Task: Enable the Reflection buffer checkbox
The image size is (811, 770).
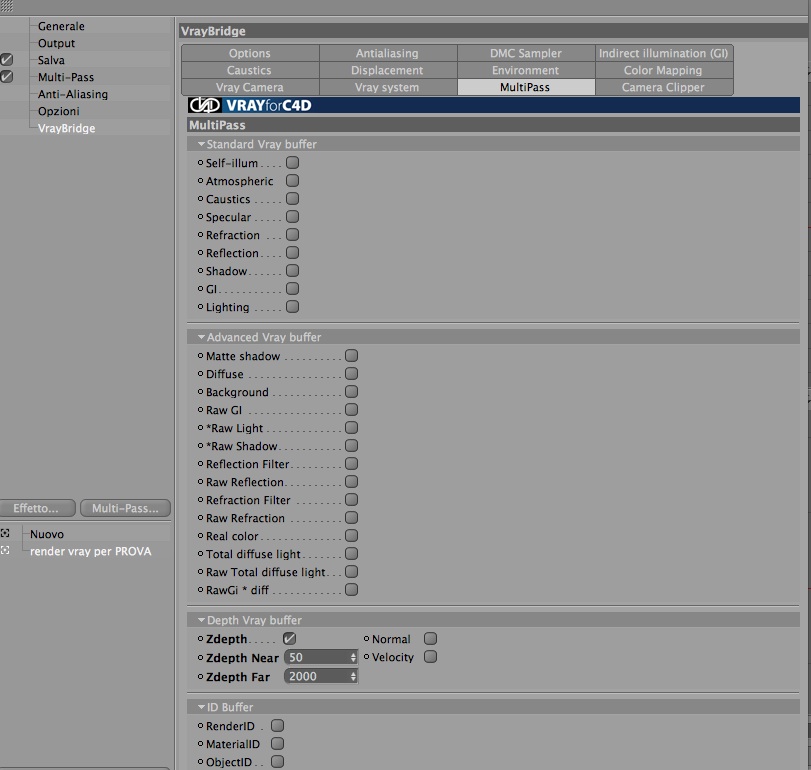Action: click(293, 253)
